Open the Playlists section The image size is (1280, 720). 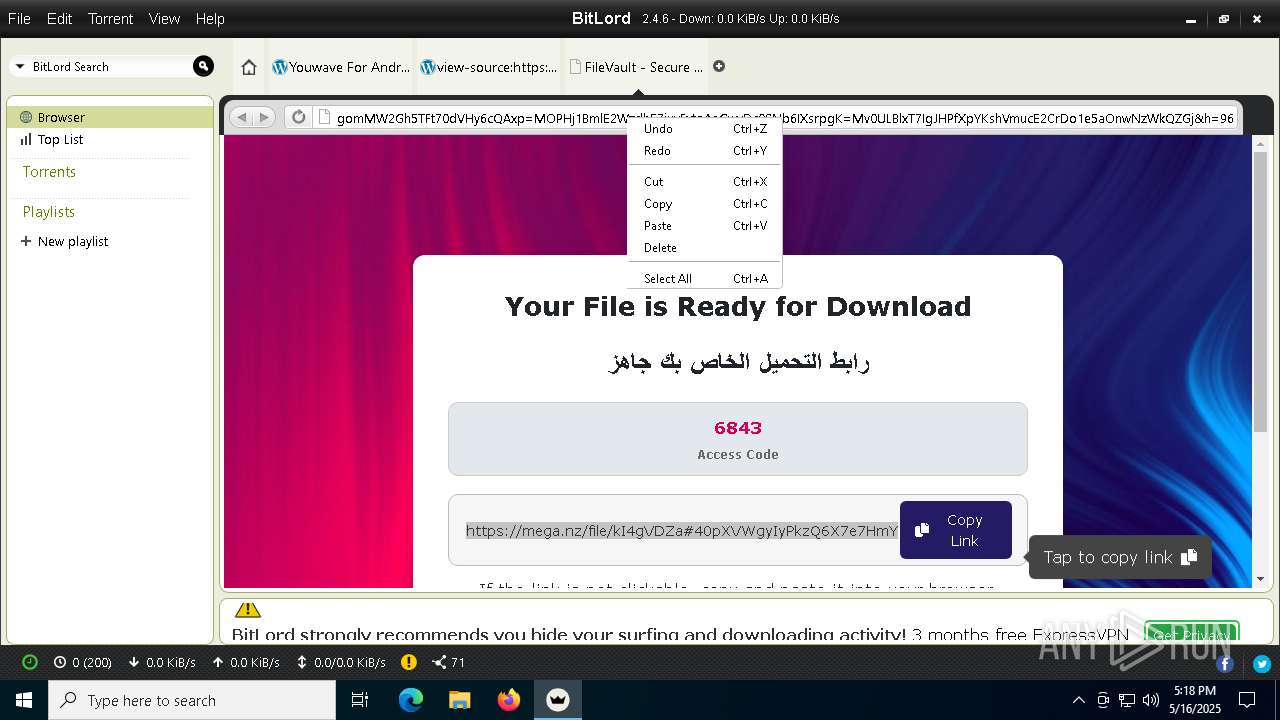click(x=49, y=212)
